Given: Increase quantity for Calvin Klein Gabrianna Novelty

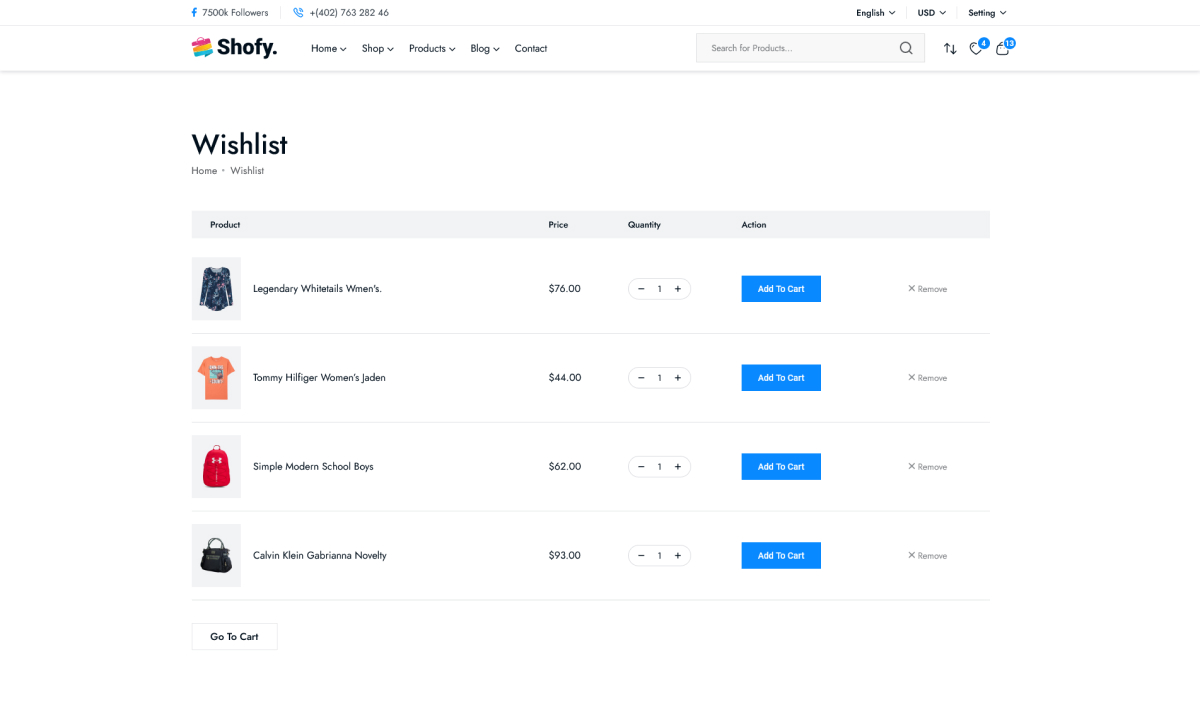Looking at the screenshot, I should tap(678, 556).
